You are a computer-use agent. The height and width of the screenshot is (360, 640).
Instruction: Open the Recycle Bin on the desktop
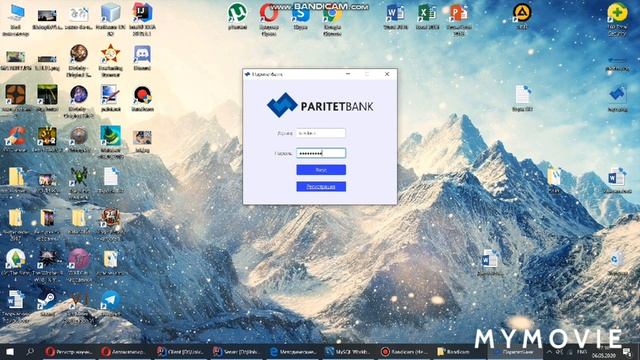[x=616, y=263]
